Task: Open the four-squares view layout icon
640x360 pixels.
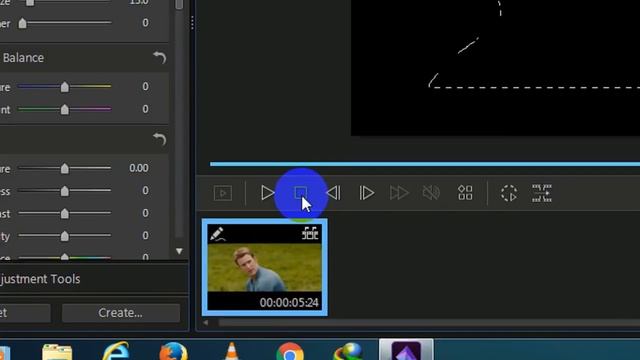Action: click(465, 193)
